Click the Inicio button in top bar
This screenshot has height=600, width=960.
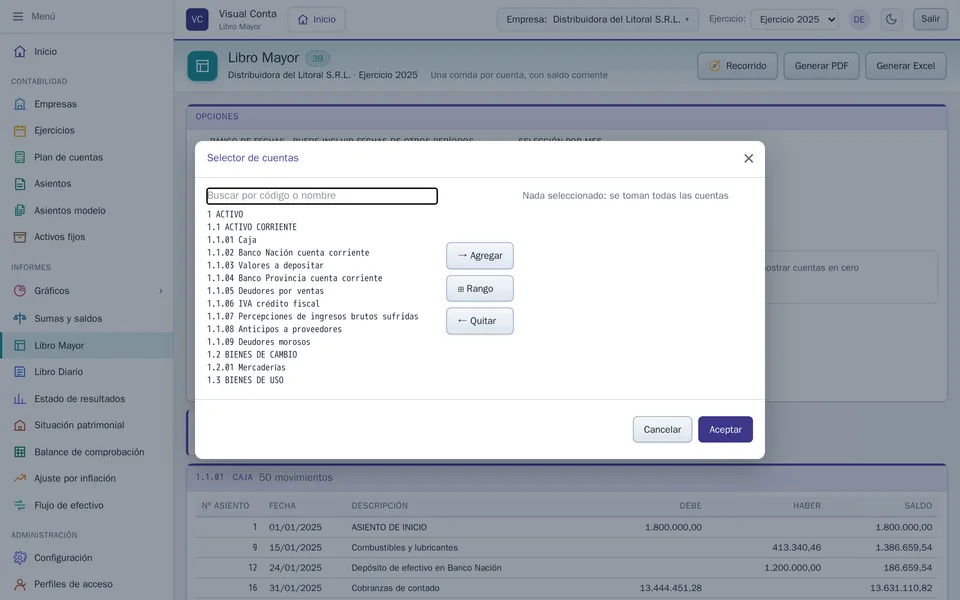pyautogui.click(x=317, y=20)
